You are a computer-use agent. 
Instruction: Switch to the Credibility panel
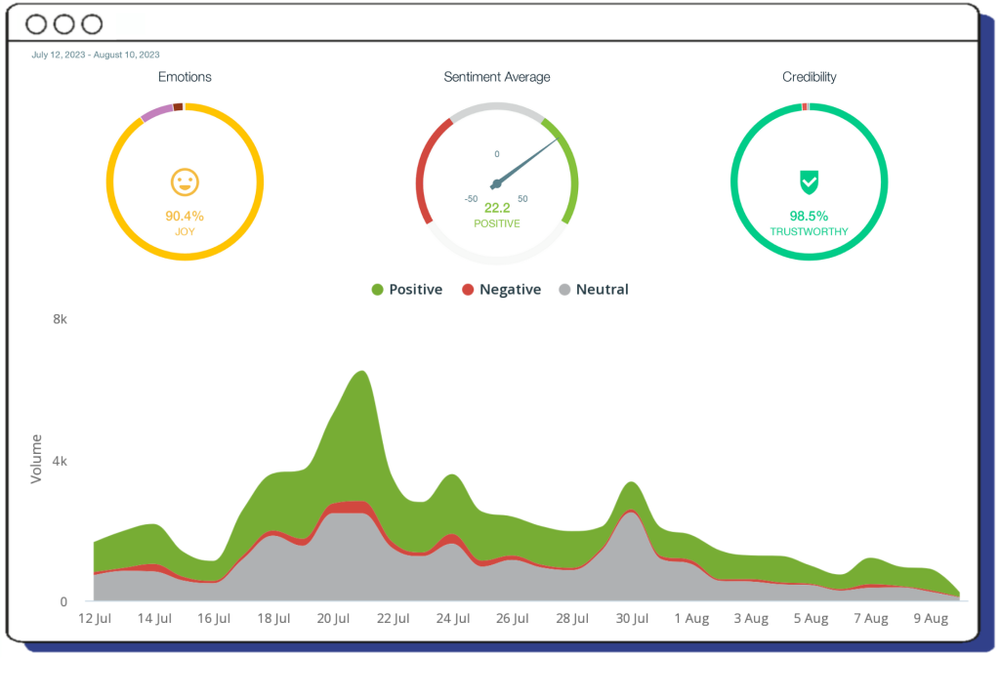click(808, 77)
